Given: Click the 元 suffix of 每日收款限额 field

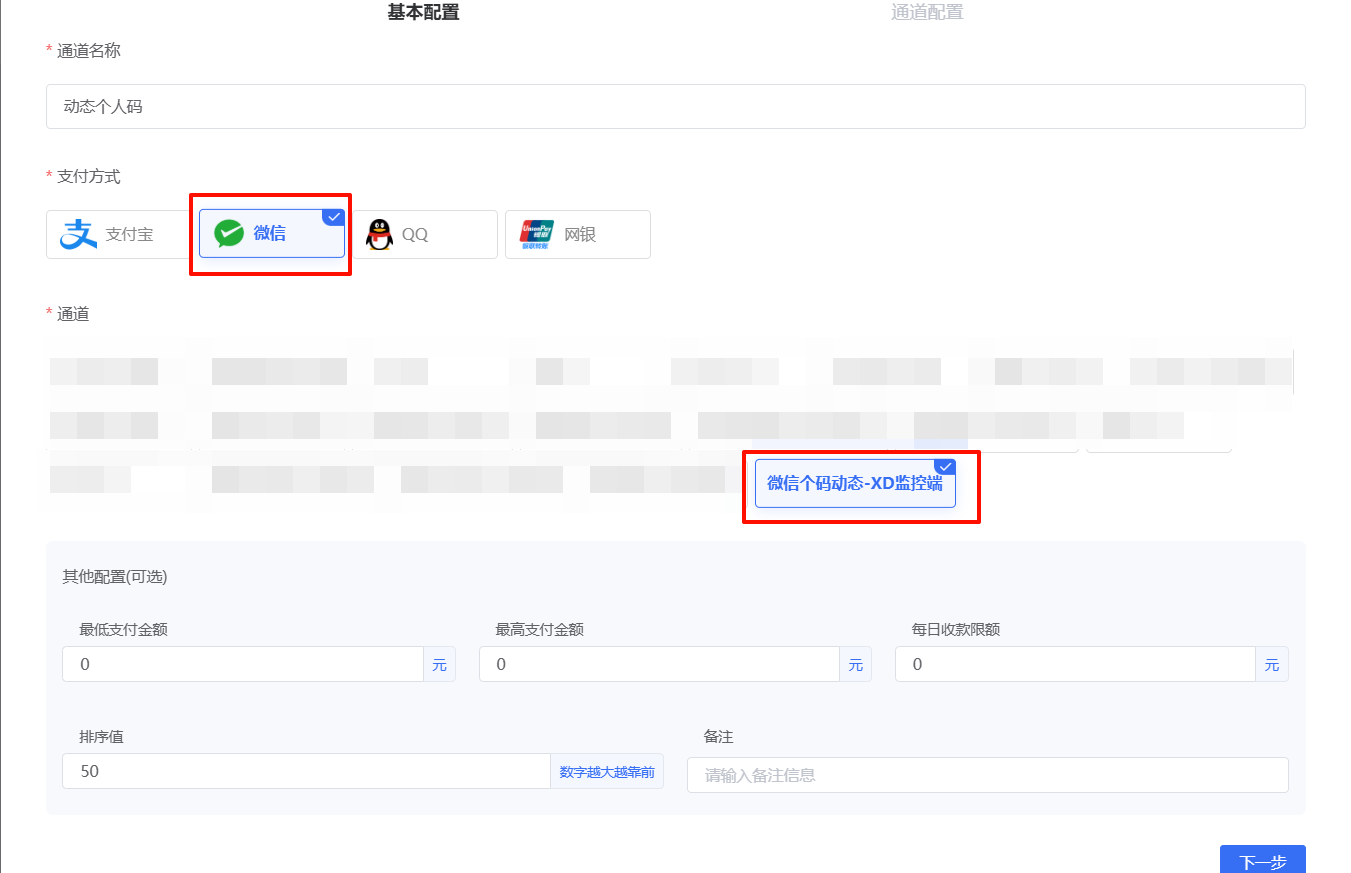Looking at the screenshot, I should (x=1272, y=664).
